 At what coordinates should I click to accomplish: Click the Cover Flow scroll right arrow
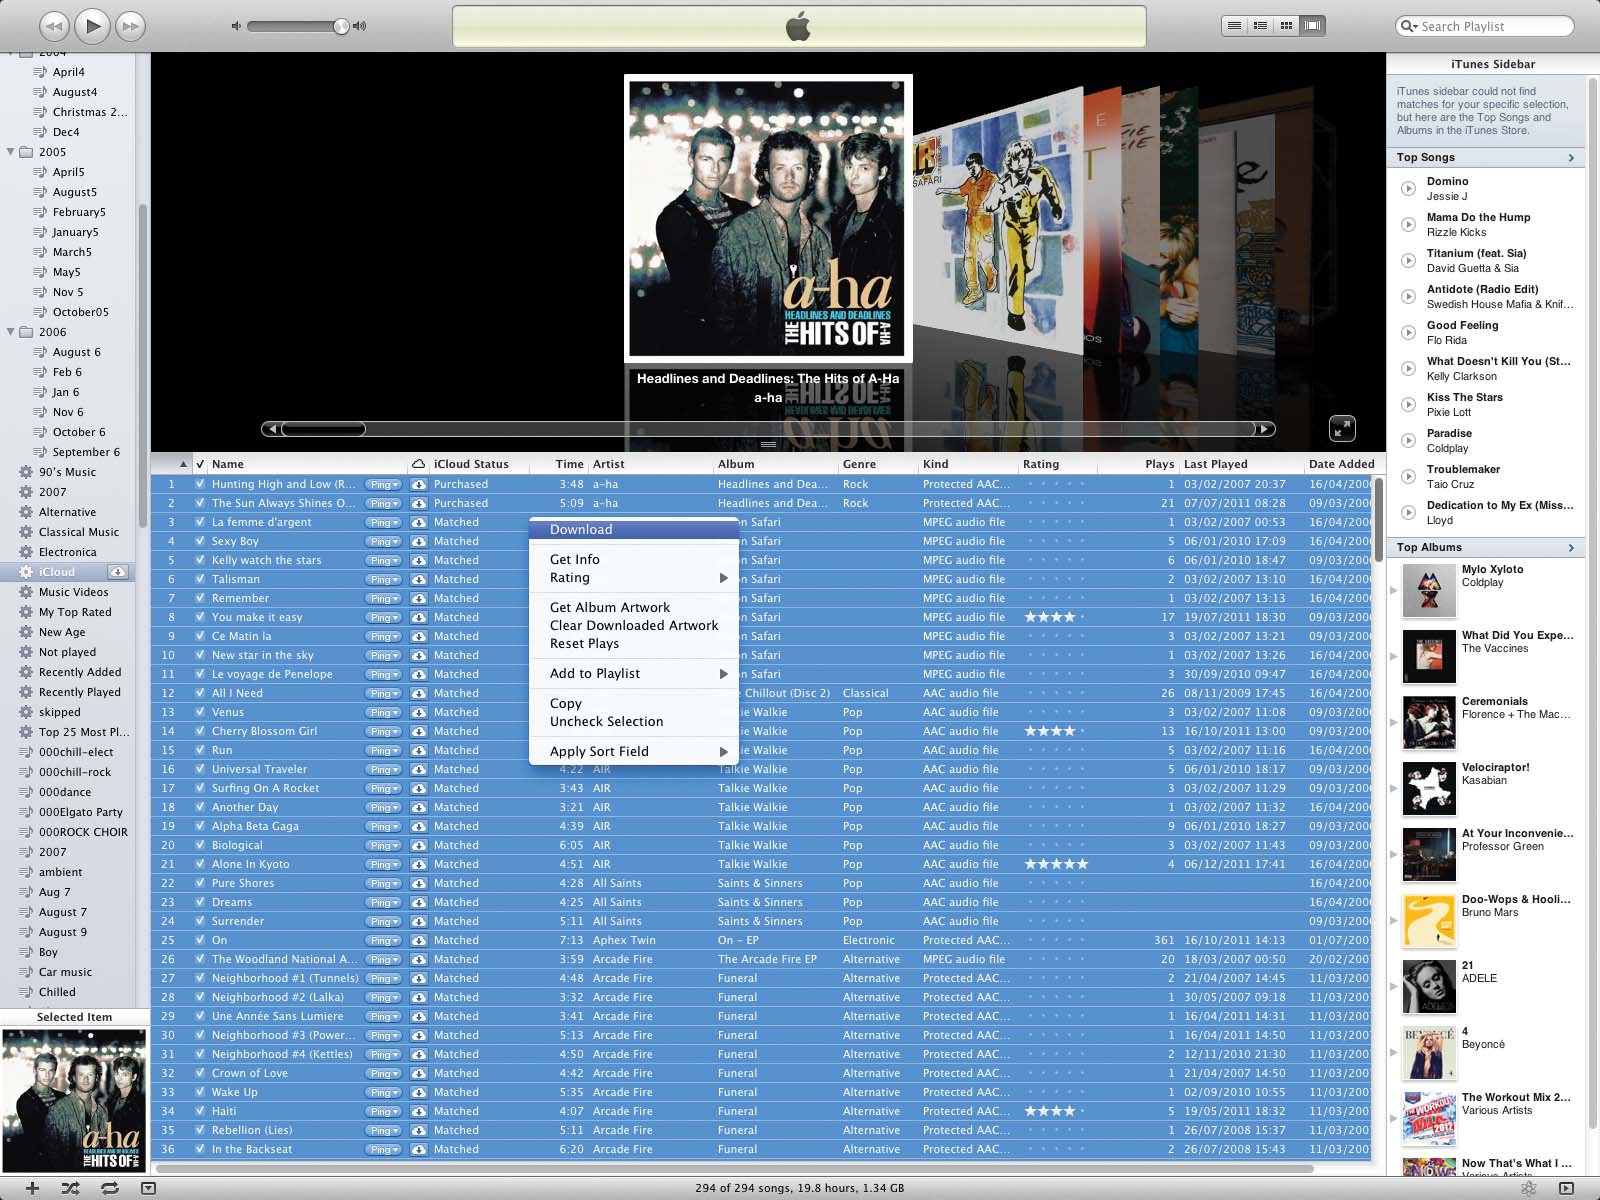[1266, 429]
